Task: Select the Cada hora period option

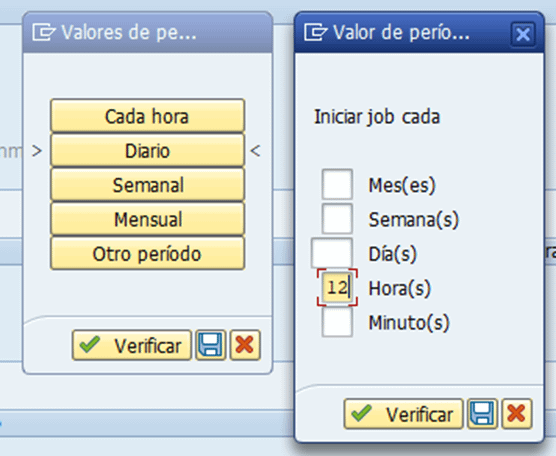Action: [148, 116]
